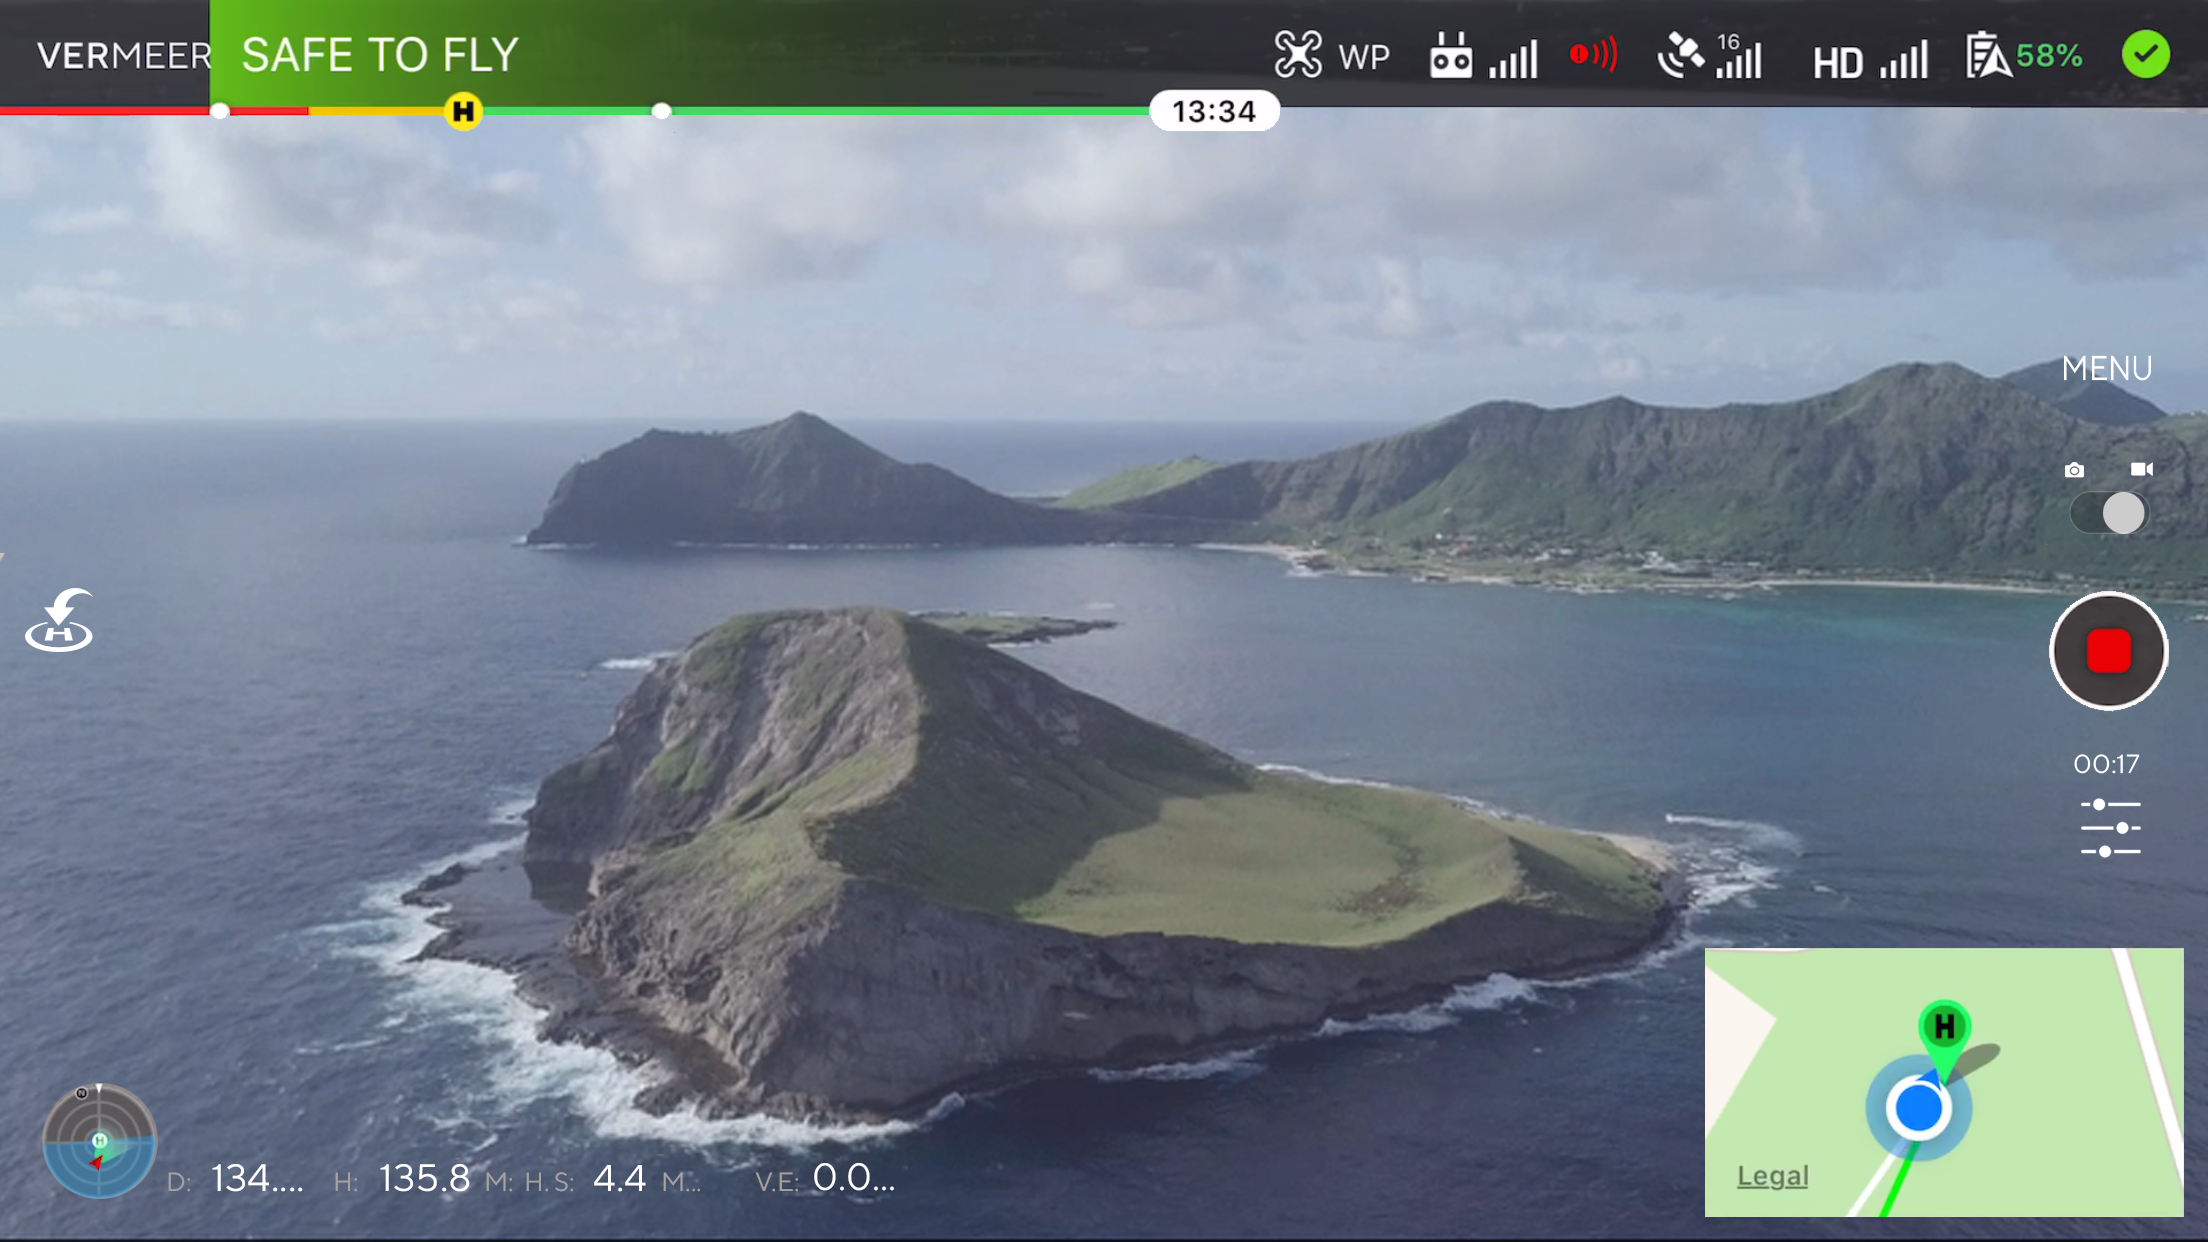Select the video camera mode icon

[2141, 469]
